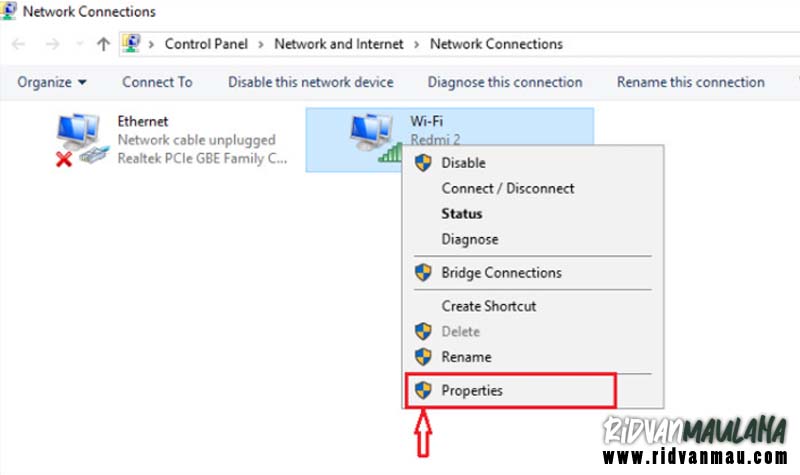Click the shield icon next to Rename

point(423,357)
